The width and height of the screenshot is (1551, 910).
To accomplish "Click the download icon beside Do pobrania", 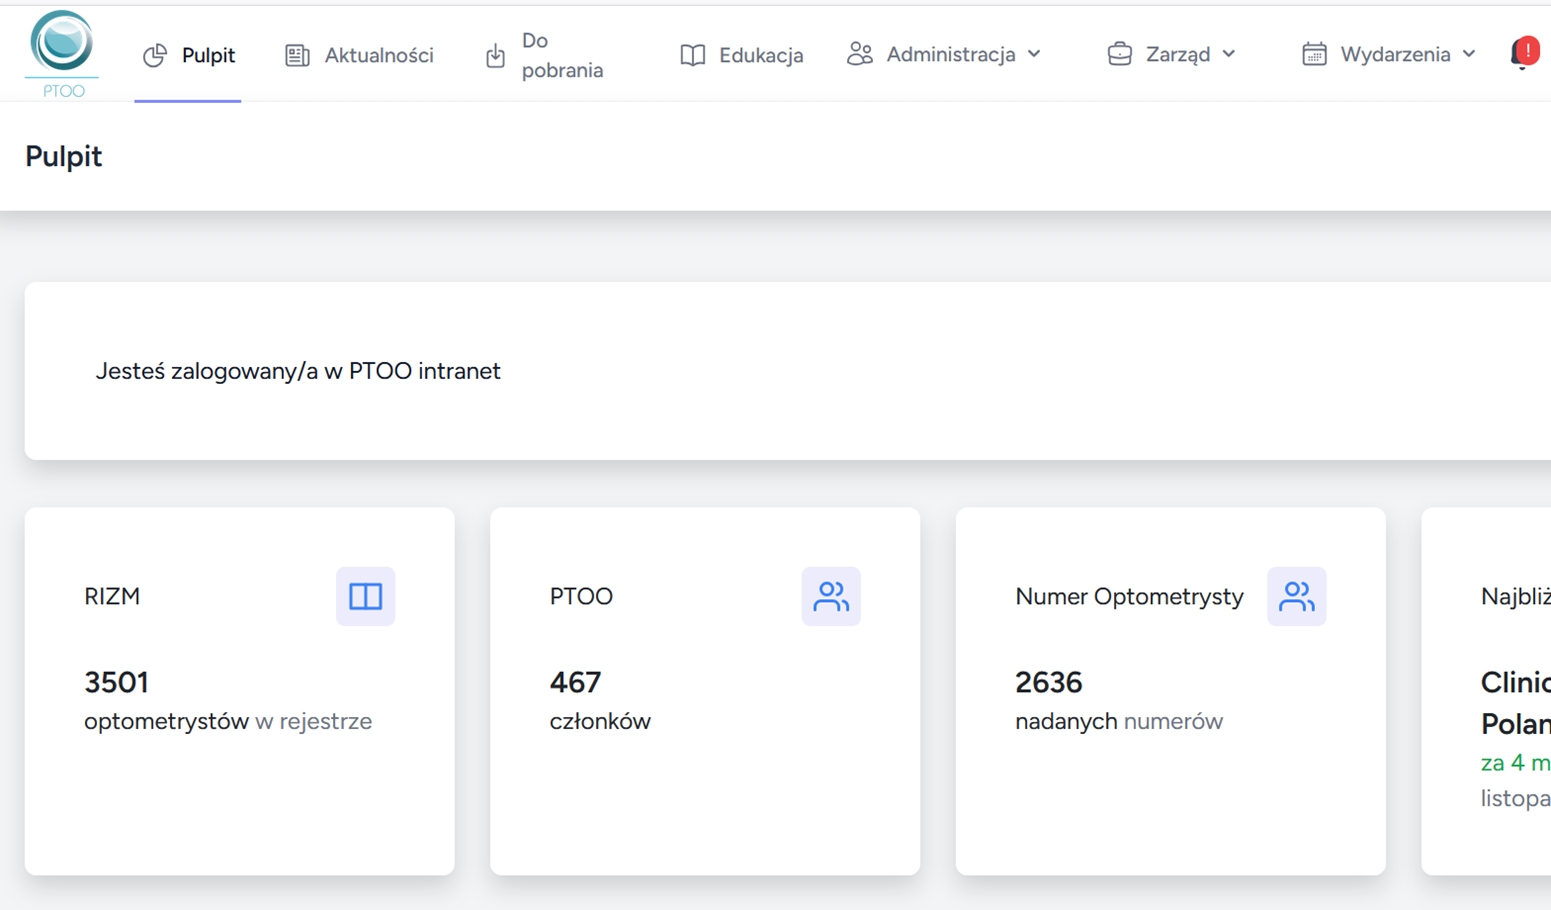I will (x=496, y=55).
